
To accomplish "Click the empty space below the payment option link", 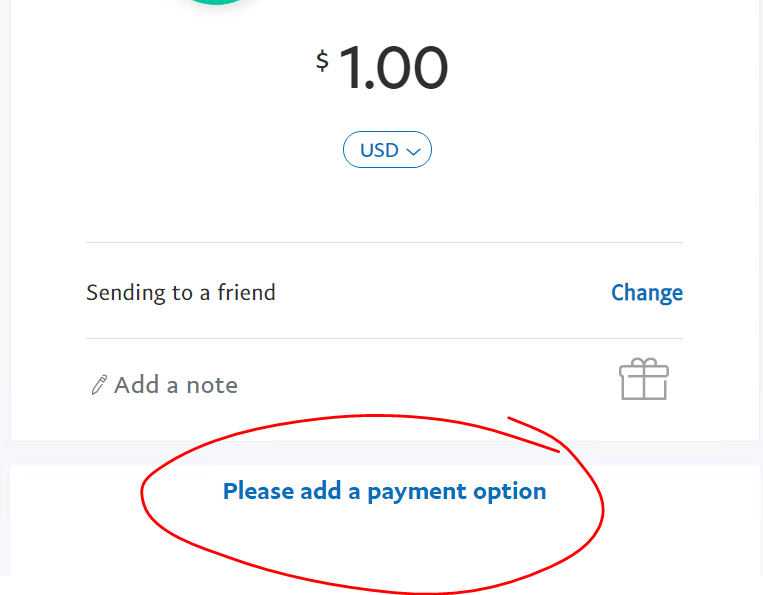I will tap(384, 545).
